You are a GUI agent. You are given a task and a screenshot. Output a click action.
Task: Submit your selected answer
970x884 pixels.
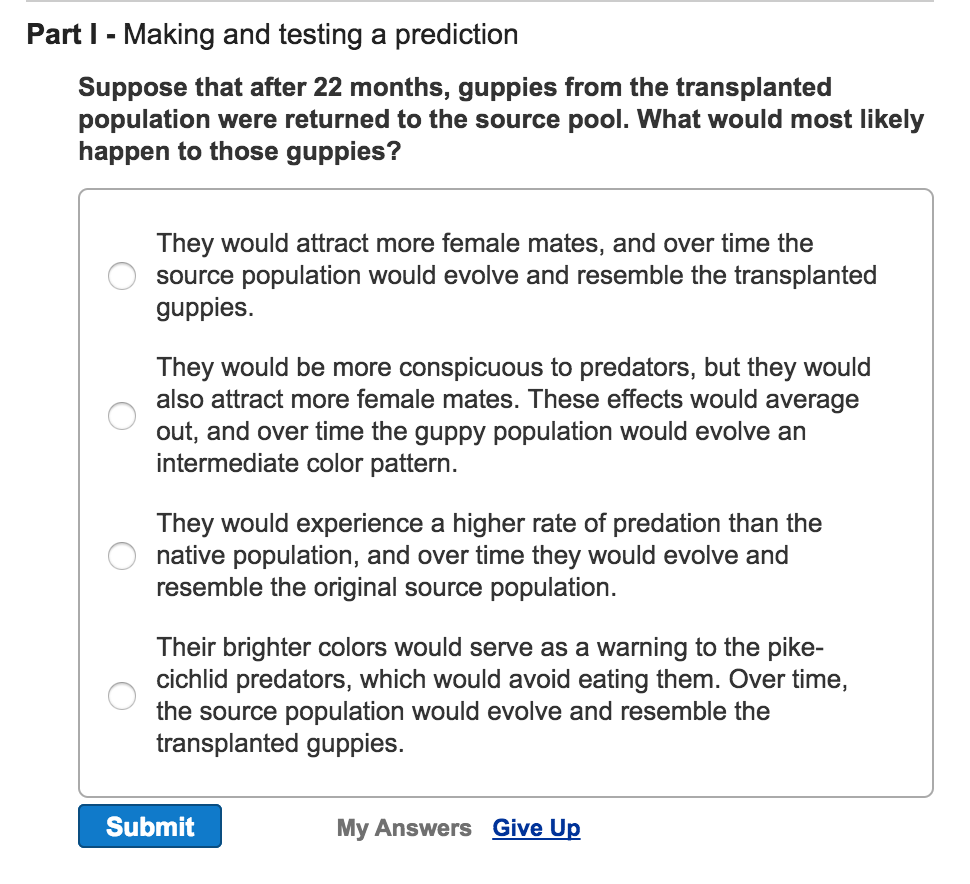click(149, 826)
